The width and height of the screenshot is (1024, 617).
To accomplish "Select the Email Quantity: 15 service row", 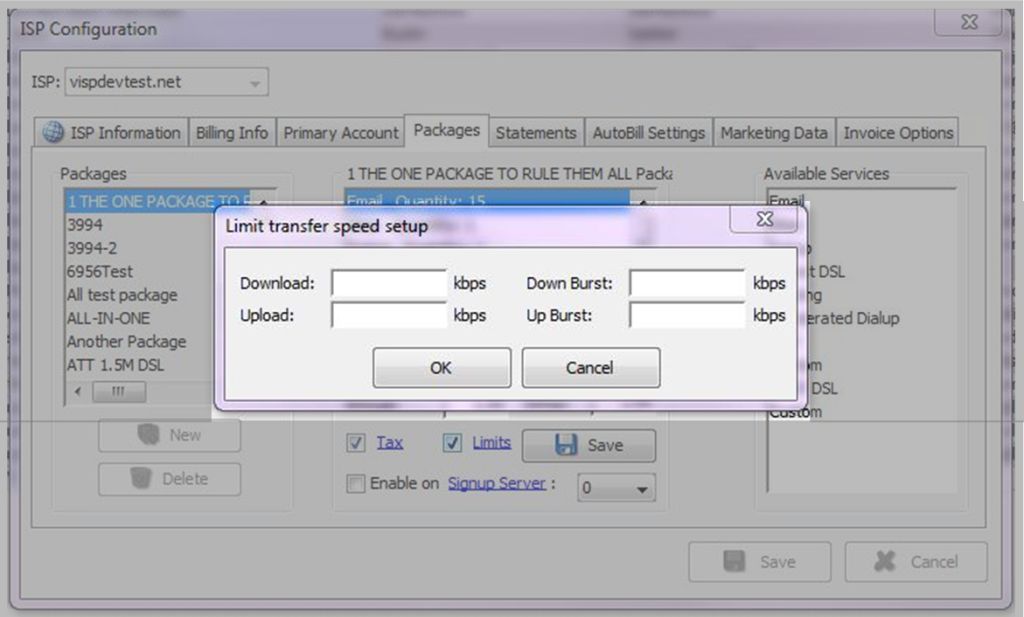I will (x=487, y=198).
